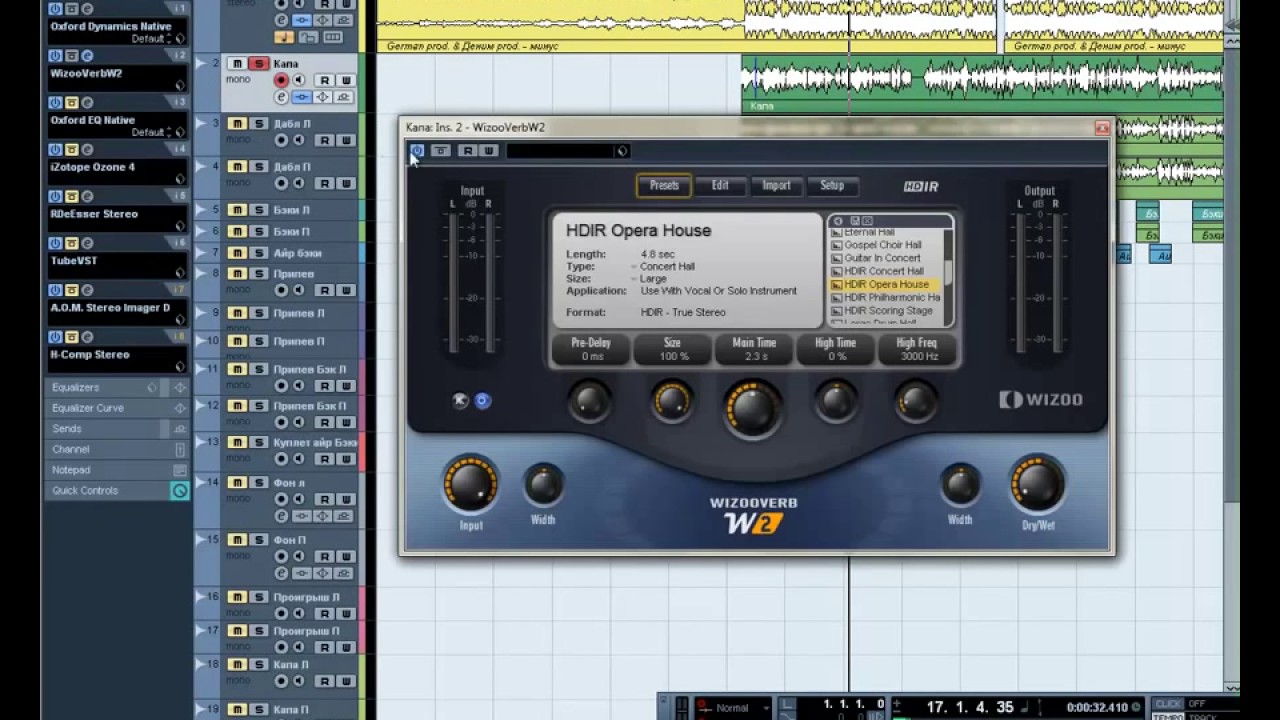The width and height of the screenshot is (1280, 720).
Task: Open editor for WizooVerbW2 insert slot
Action: pyautogui.click(x=87, y=55)
